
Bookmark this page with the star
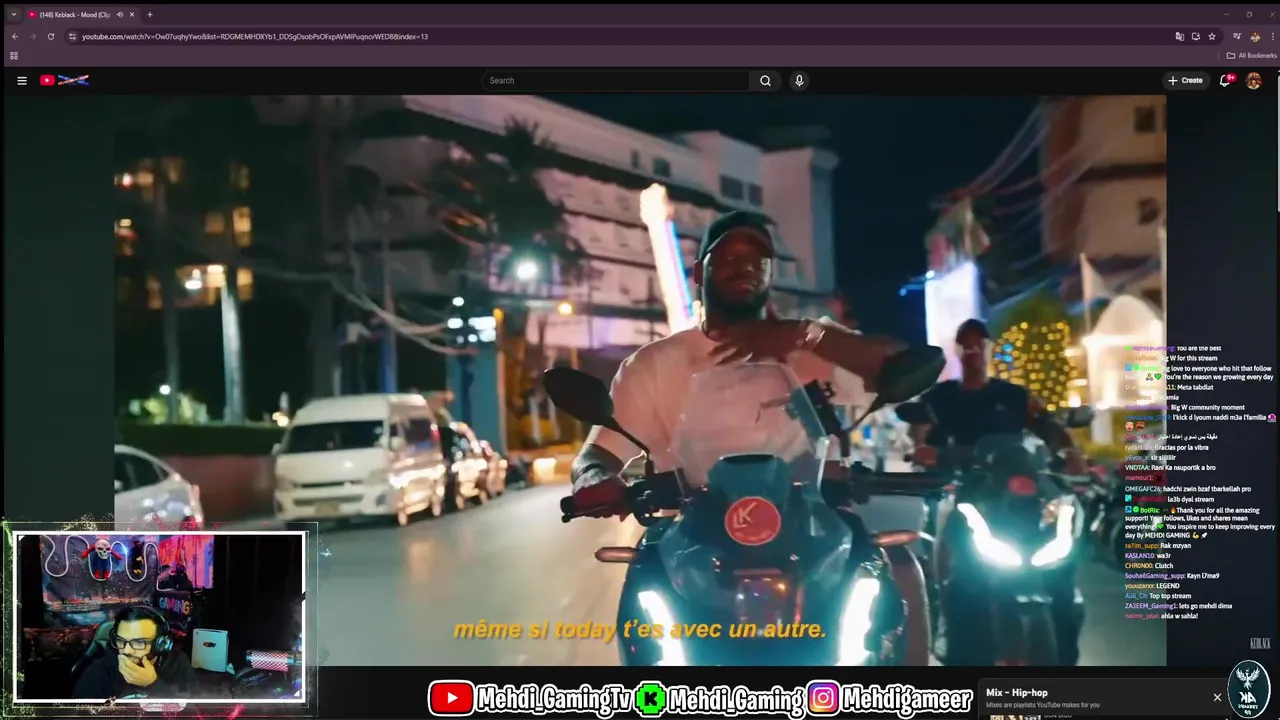(1211, 36)
